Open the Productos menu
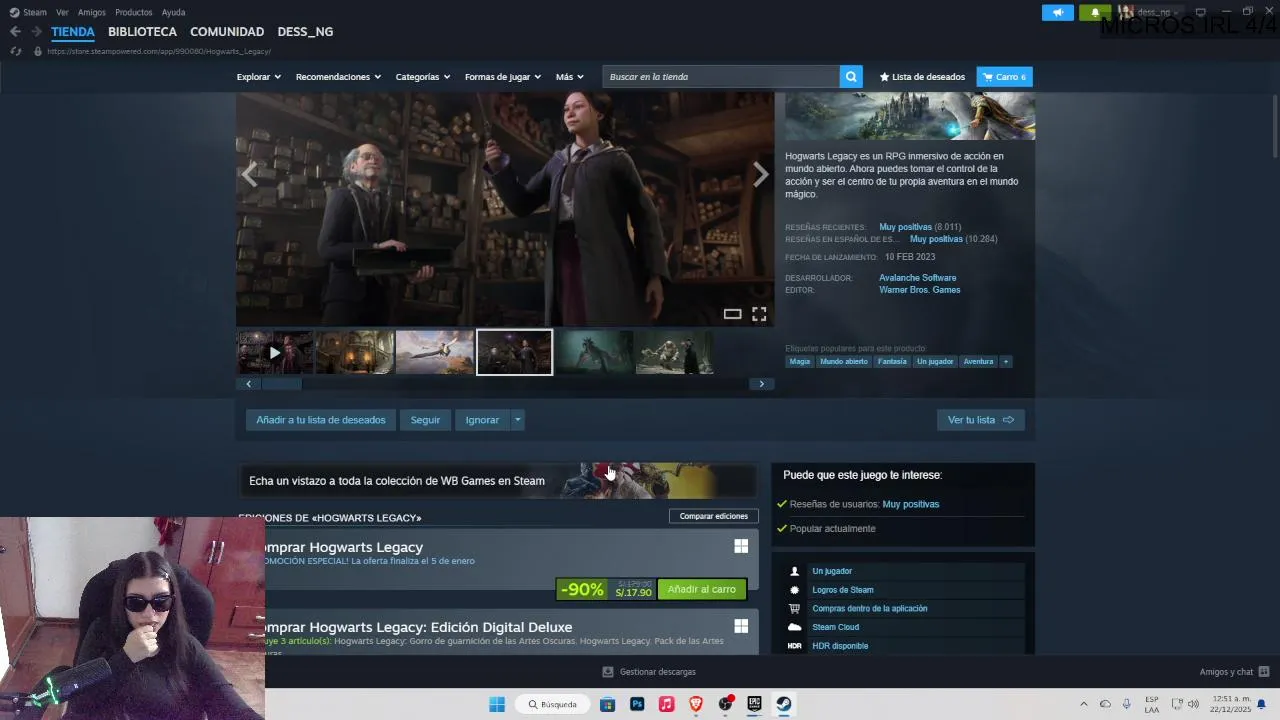The image size is (1280, 720). coord(134,12)
